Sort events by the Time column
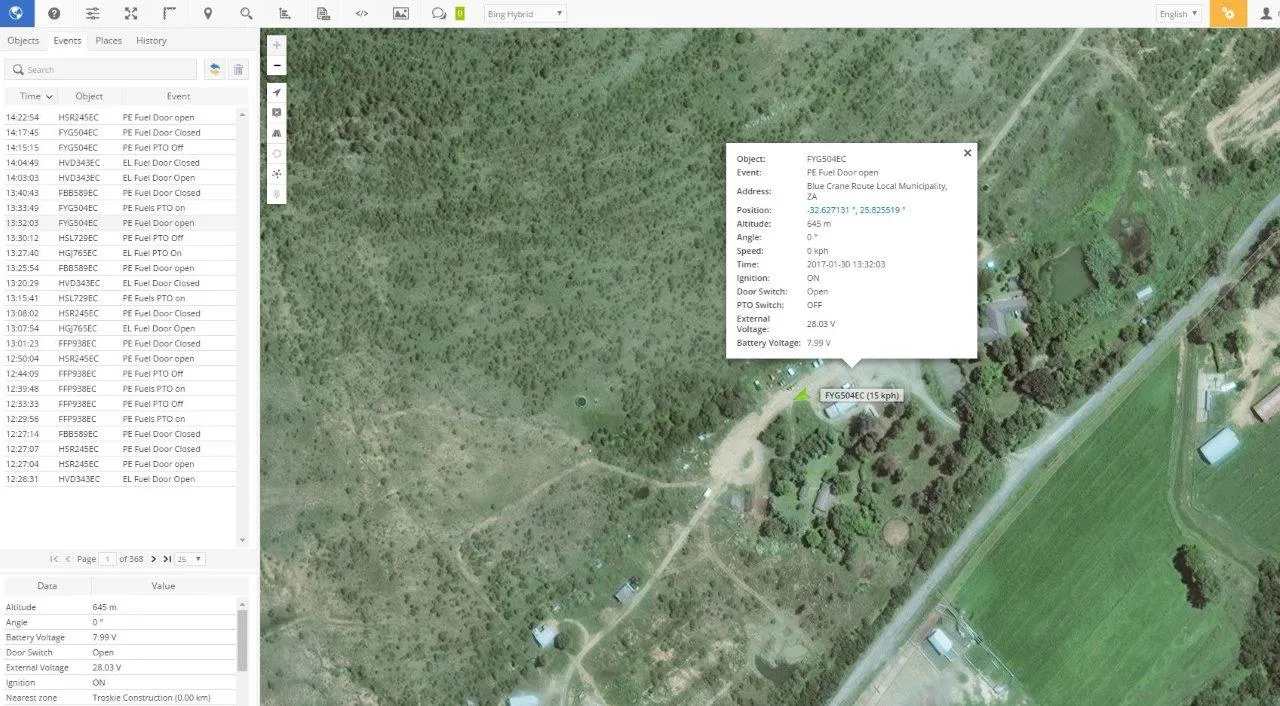 (x=31, y=96)
